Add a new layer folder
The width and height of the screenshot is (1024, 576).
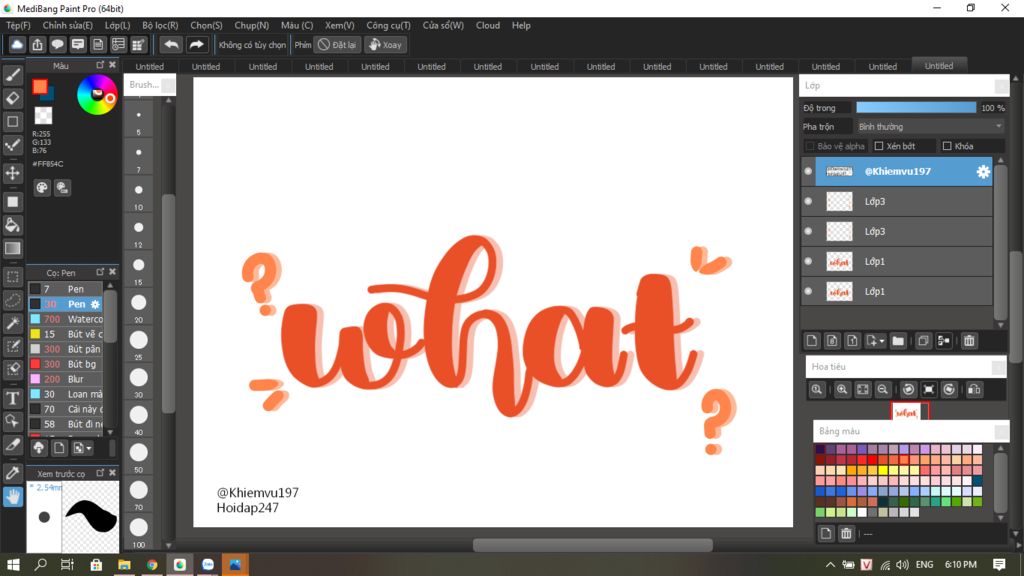pyautogui.click(x=898, y=341)
